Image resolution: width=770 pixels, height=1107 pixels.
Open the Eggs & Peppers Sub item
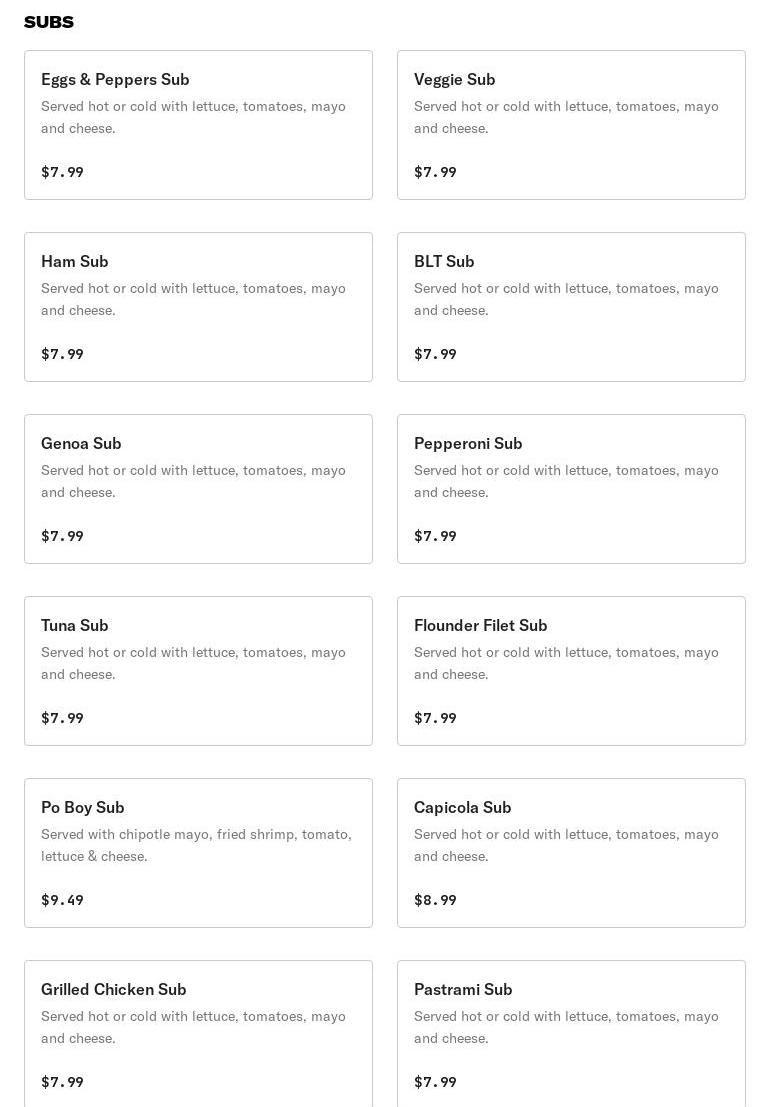point(198,125)
